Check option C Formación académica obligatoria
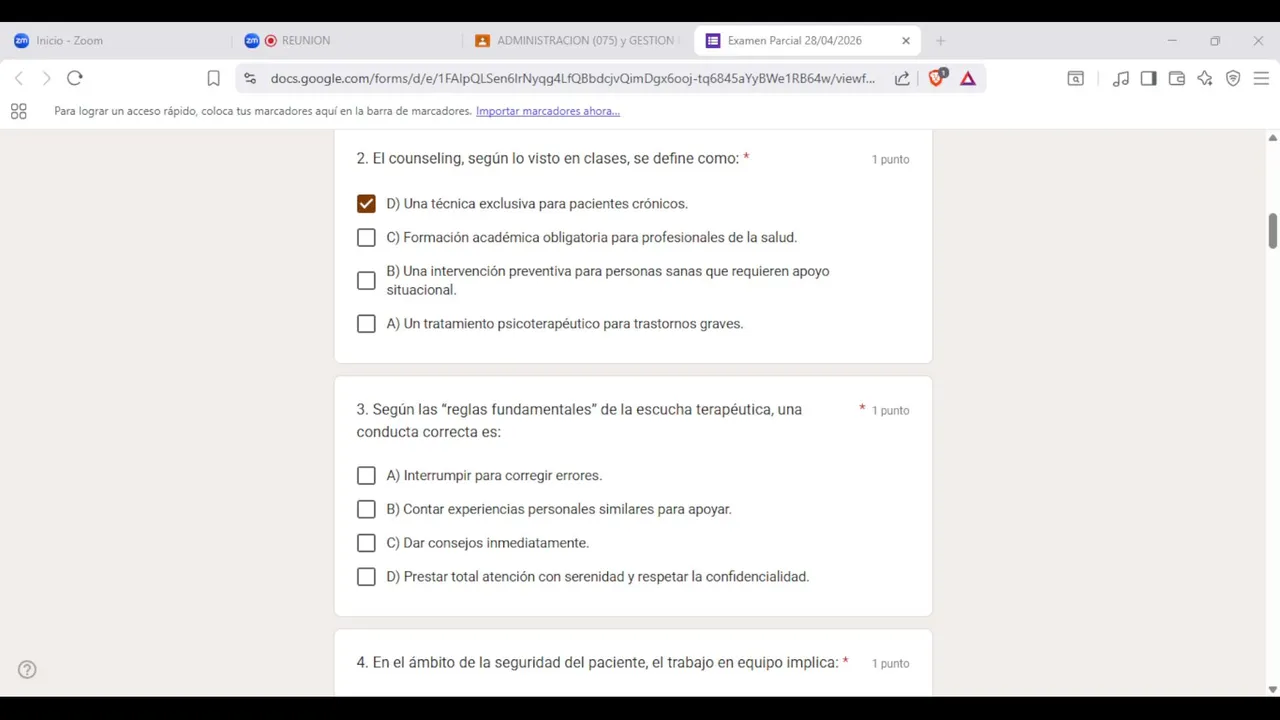Image resolution: width=1280 pixels, height=720 pixels. point(366,238)
